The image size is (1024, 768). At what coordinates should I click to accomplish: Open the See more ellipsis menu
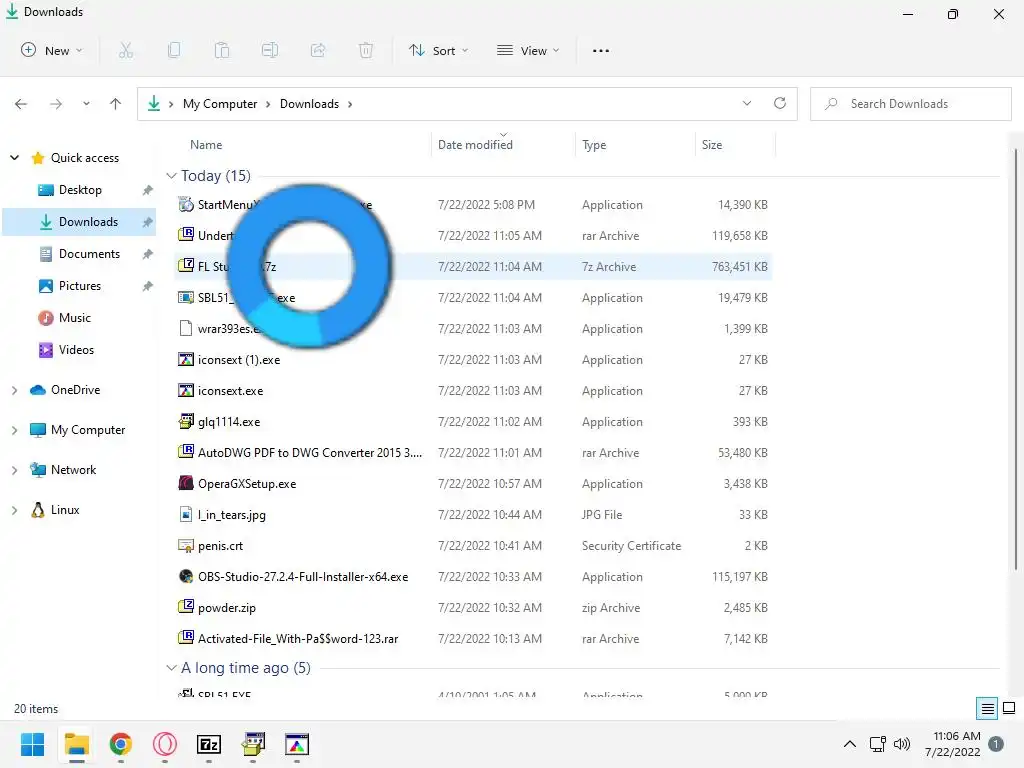(x=601, y=50)
